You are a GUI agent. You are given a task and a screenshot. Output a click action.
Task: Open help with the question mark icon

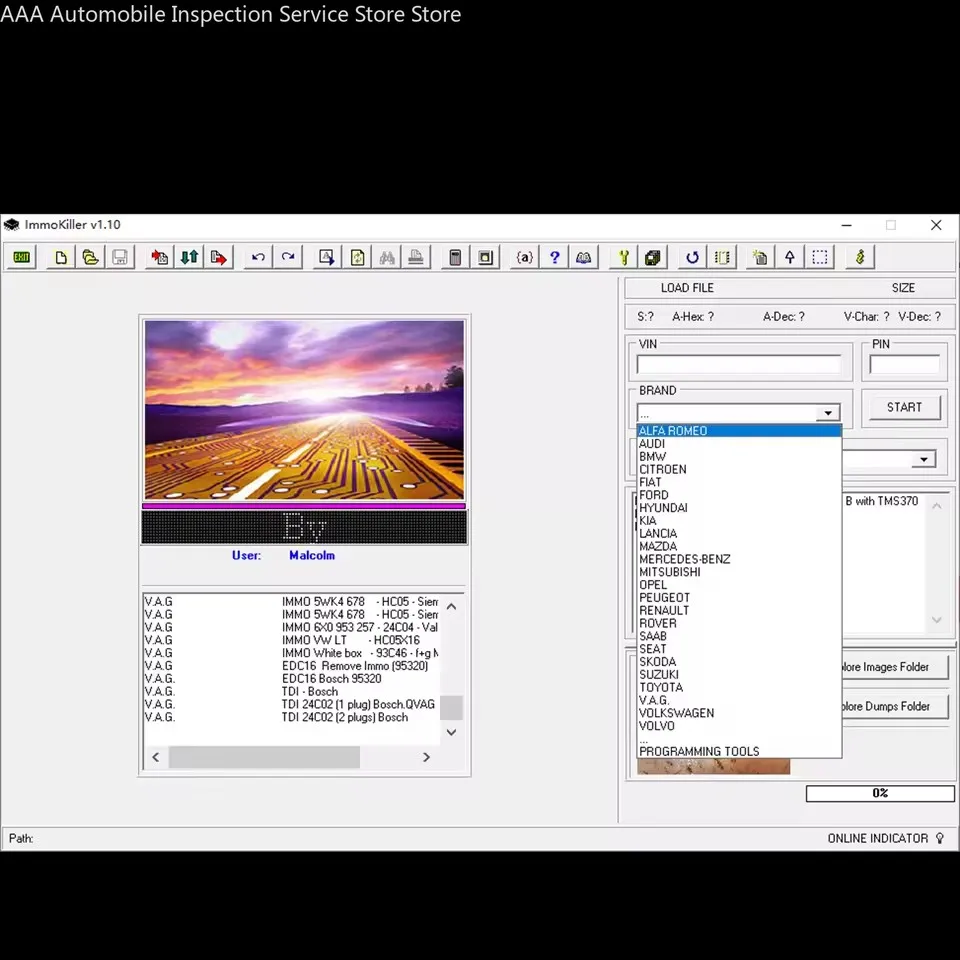click(x=554, y=257)
